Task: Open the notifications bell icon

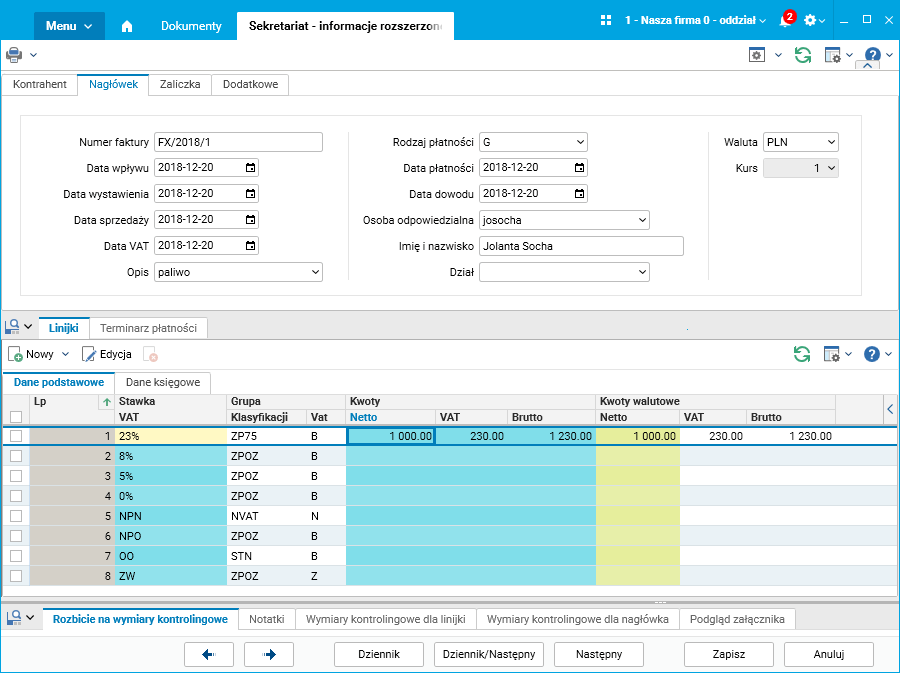Action: click(785, 20)
